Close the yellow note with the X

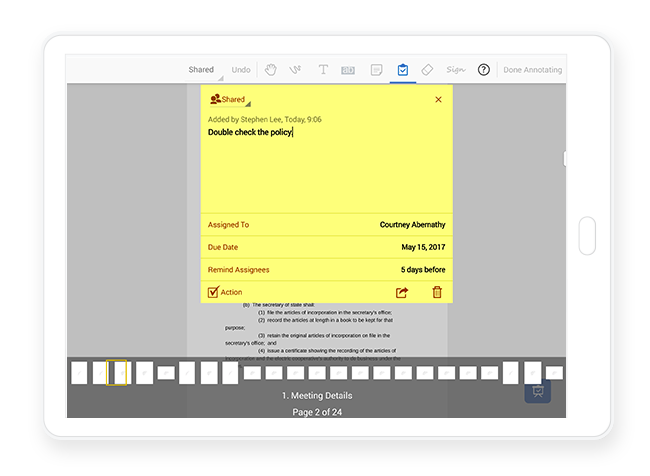[x=438, y=100]
